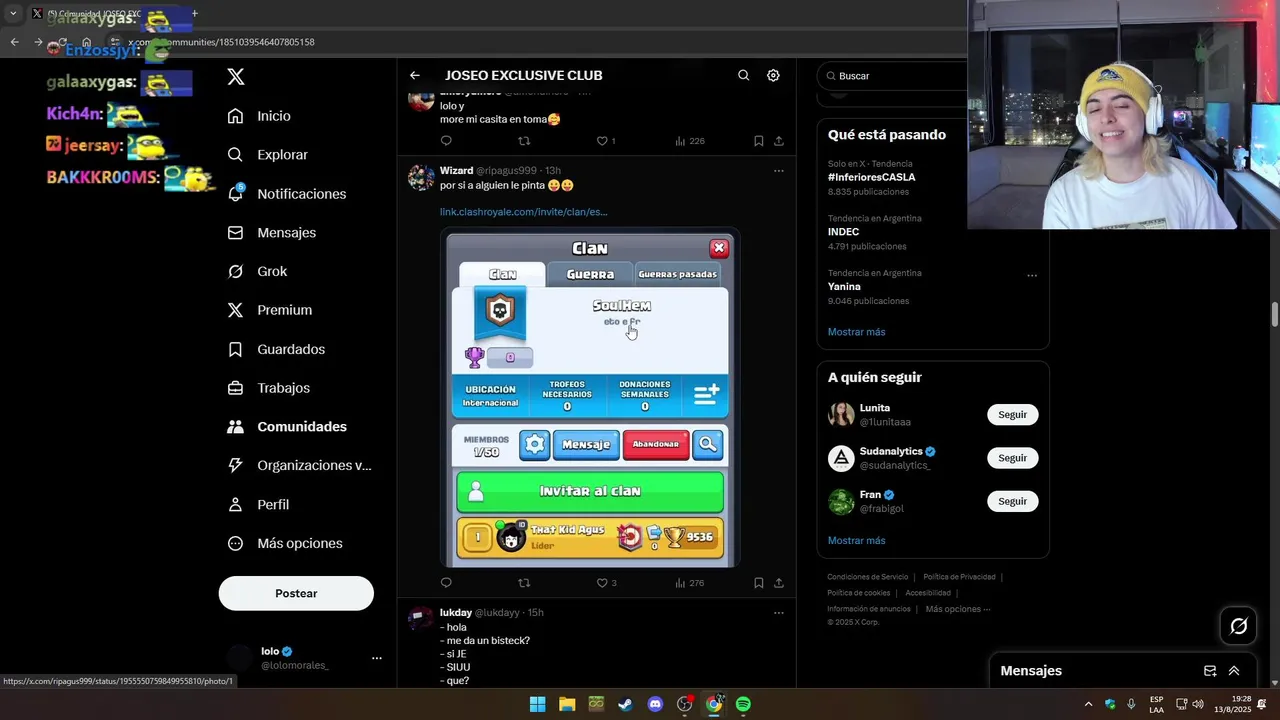
Task: View Wizard's post stats 276
Action: (689, 583)
